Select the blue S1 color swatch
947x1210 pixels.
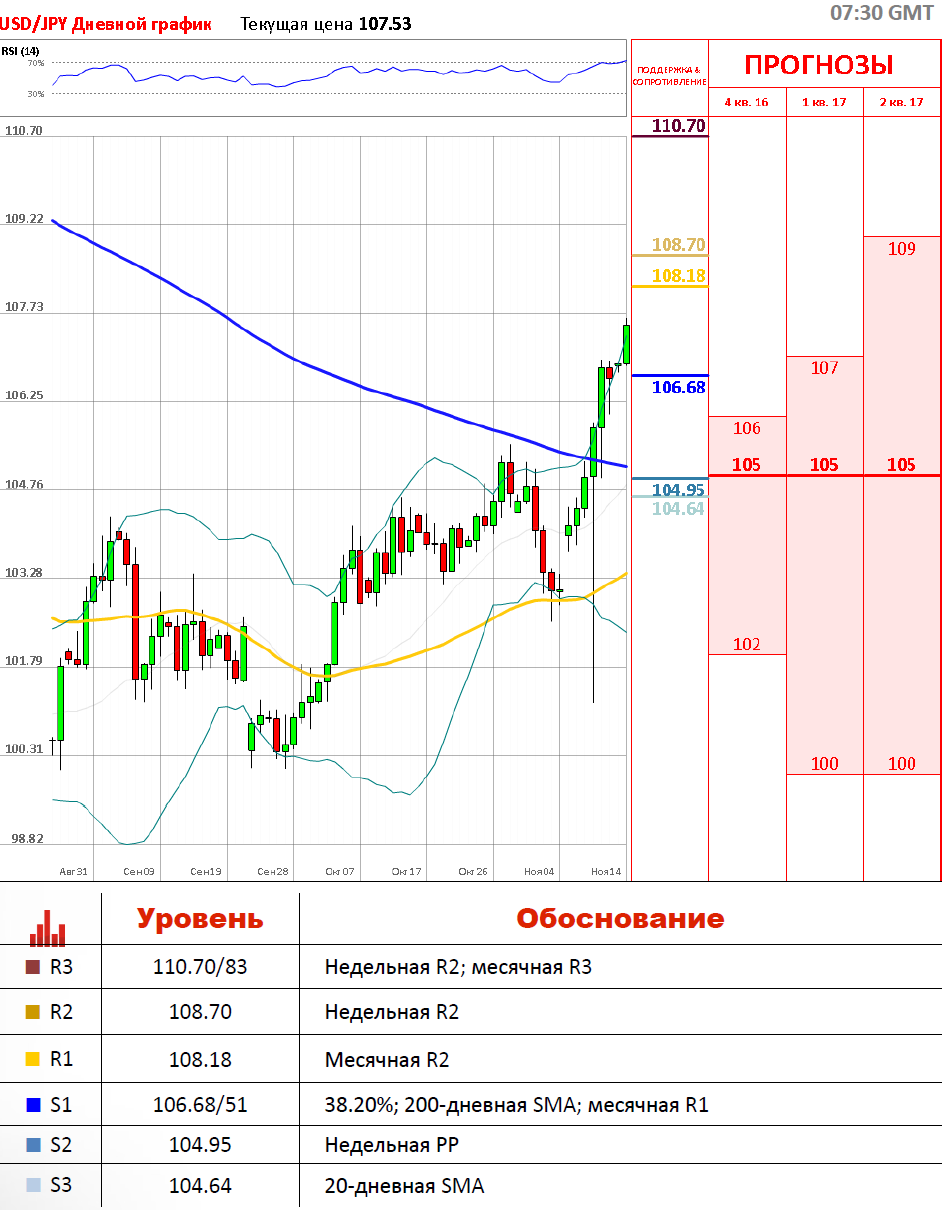(x=33, y=1105)
